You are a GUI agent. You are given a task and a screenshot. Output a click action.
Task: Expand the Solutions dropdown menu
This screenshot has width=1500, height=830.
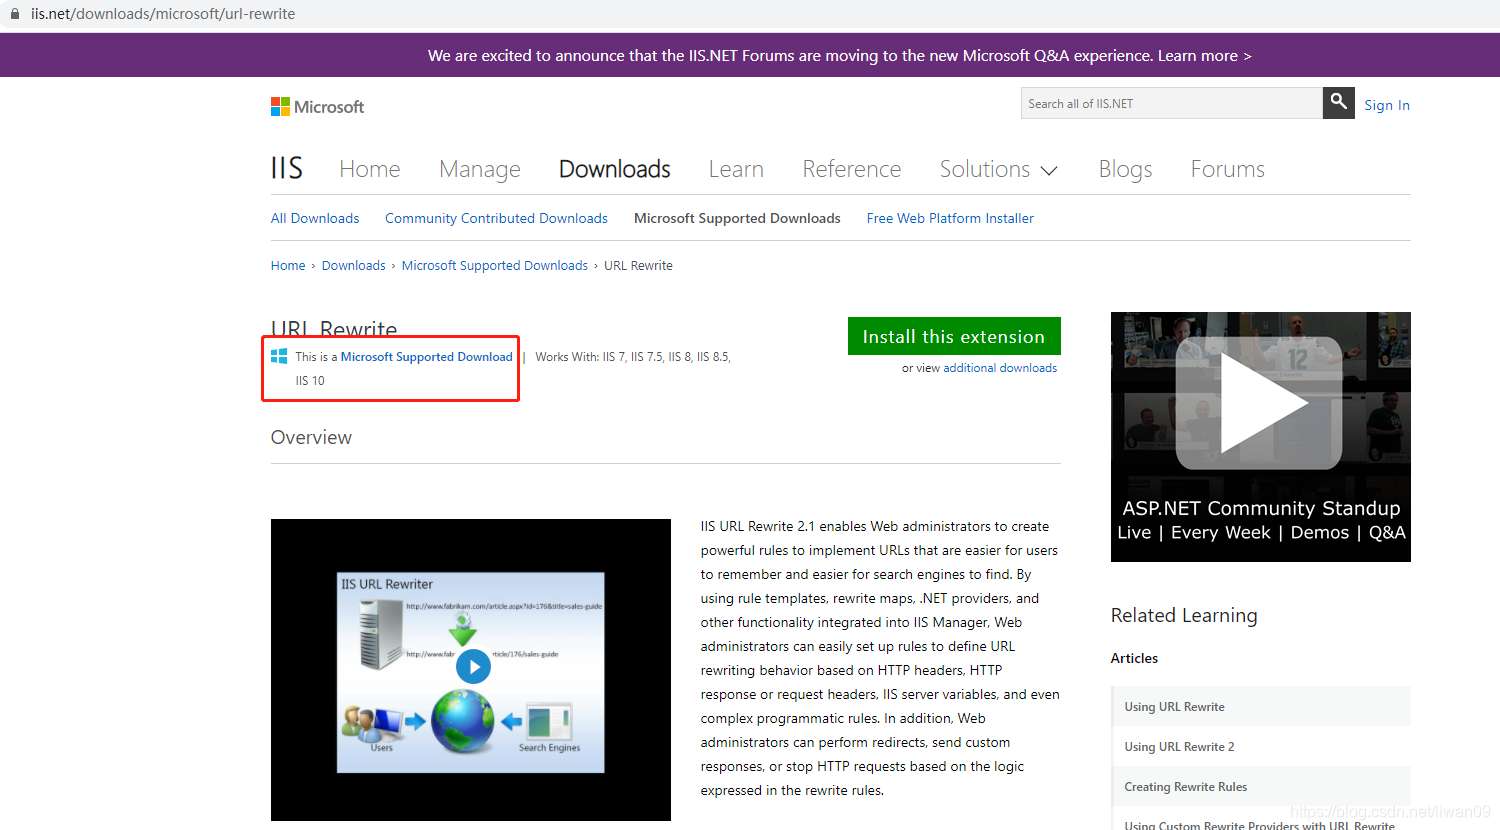pyautogui.click(x=998, y=169)
